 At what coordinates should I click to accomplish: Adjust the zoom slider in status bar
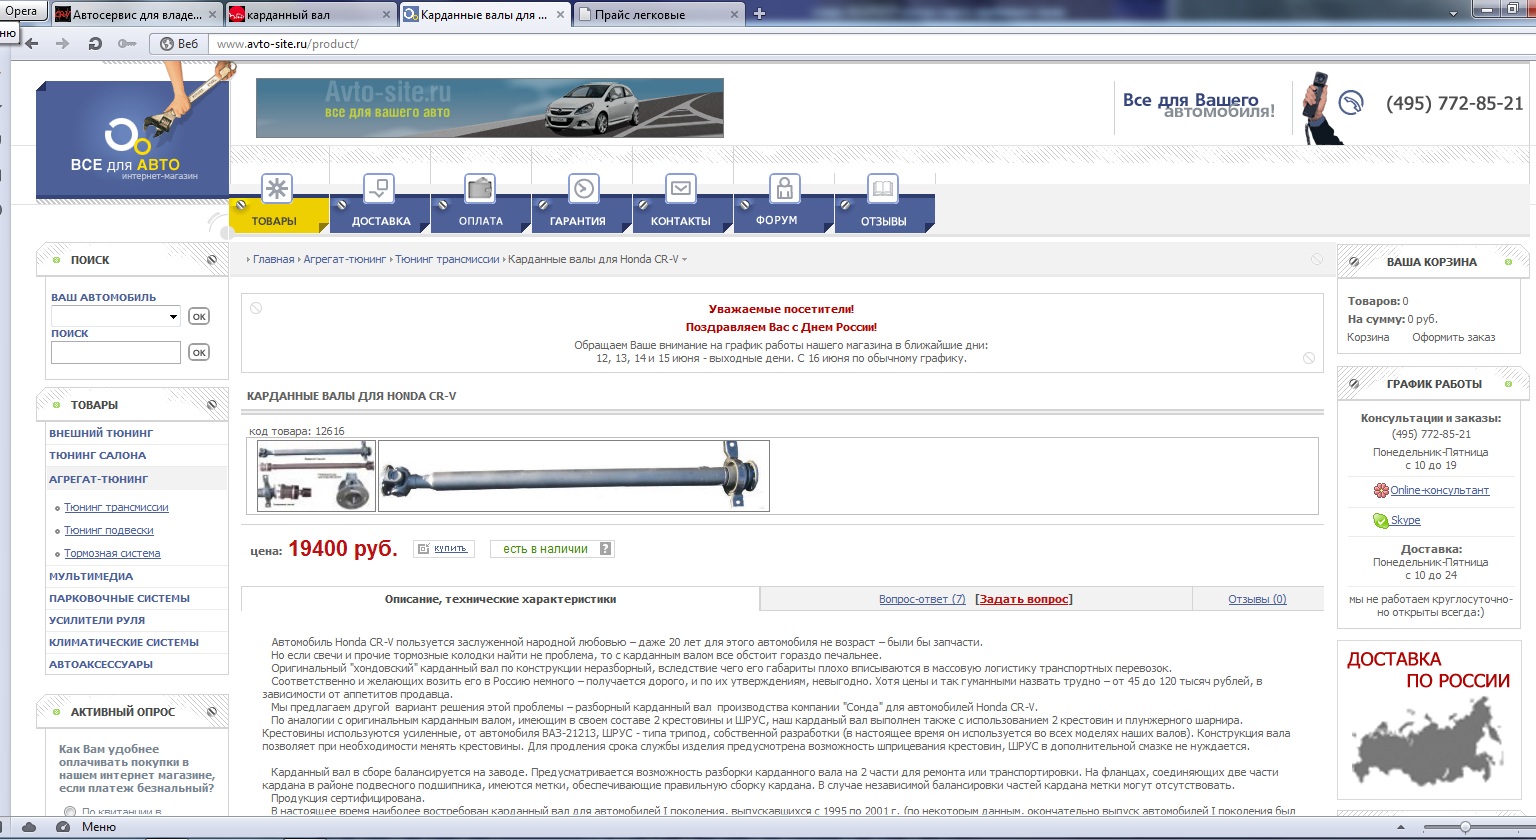pyautogui.click(x=1465, y=827)
